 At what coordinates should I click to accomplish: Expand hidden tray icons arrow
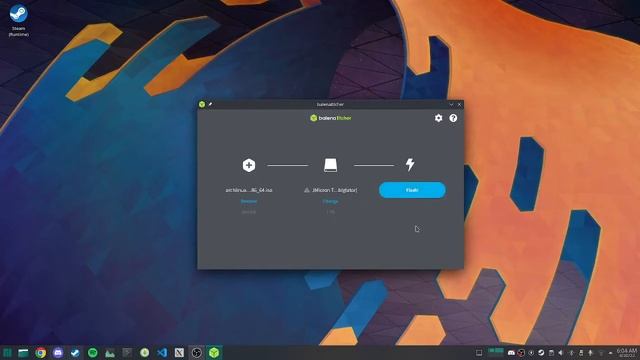(x=611, y=353)
